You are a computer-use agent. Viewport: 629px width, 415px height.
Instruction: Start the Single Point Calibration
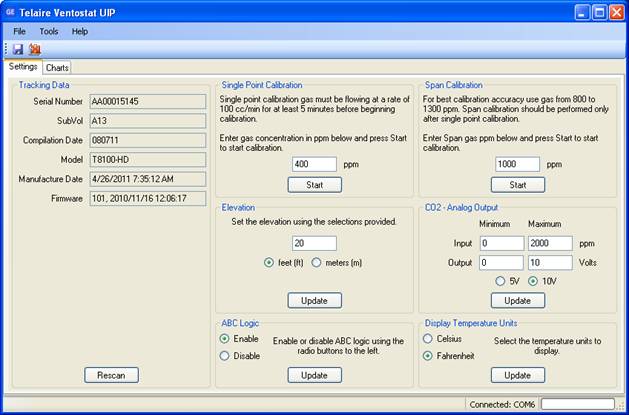coord(315,185)
